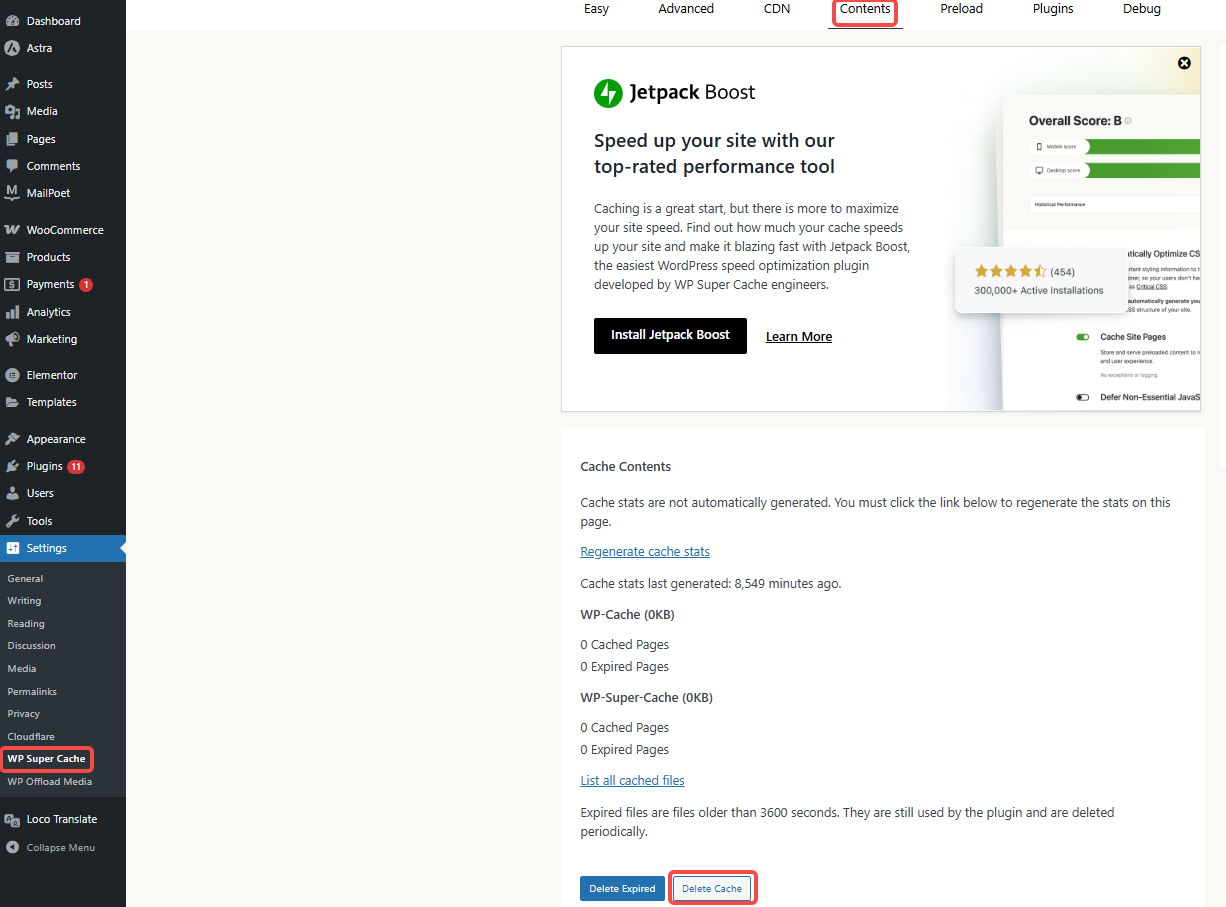This screenshot has width=1226, height=907.
Task: Click the Dashboard icon in sidebar
Action: tap(12, 21)
